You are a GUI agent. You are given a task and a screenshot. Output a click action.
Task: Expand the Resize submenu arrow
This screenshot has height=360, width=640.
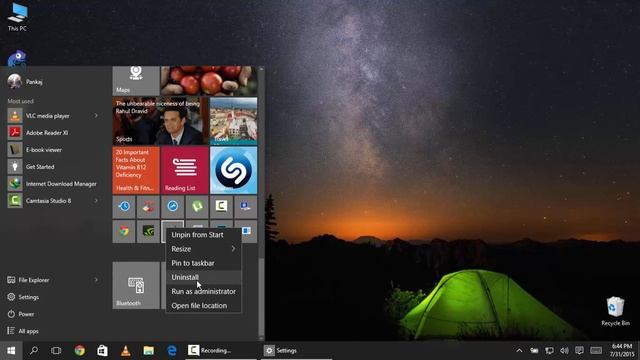point(233,249)
